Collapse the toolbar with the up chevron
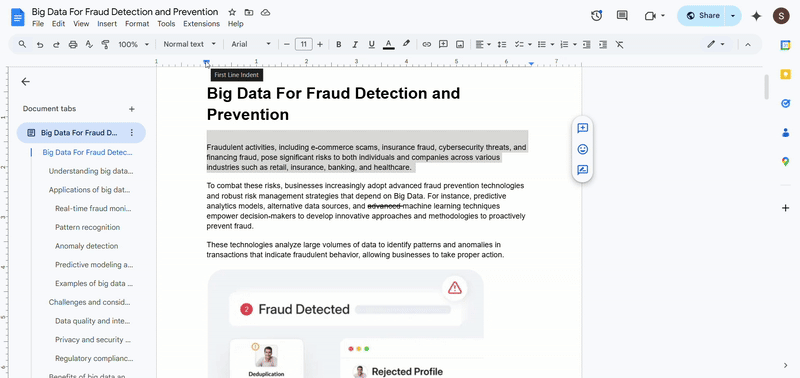 (748, 44)
